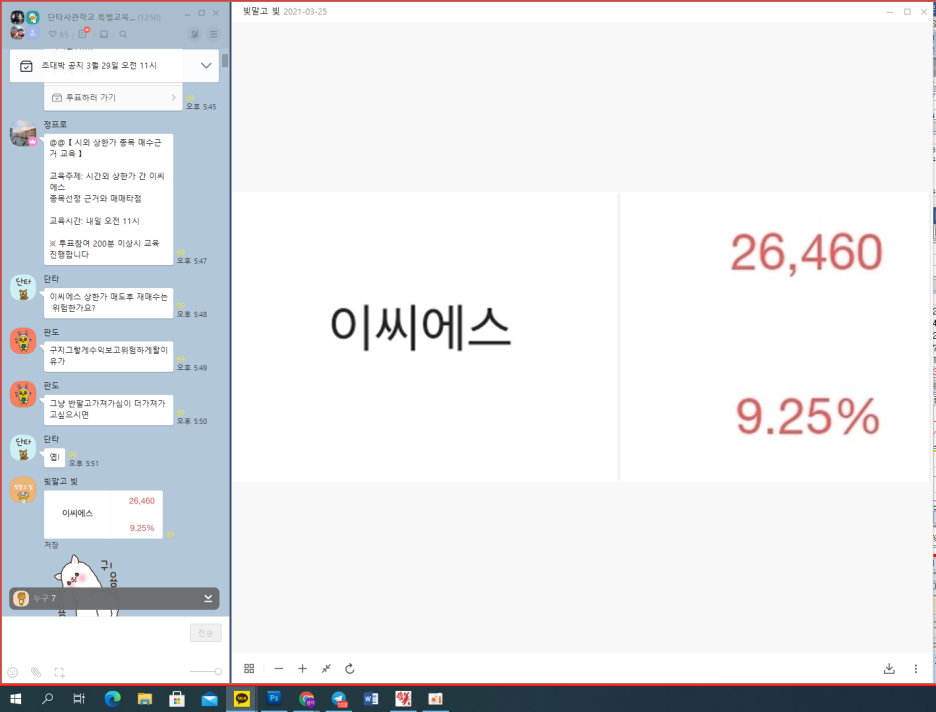Show the image grid thumbnail view
936x712 pixels.
[249, 669]
